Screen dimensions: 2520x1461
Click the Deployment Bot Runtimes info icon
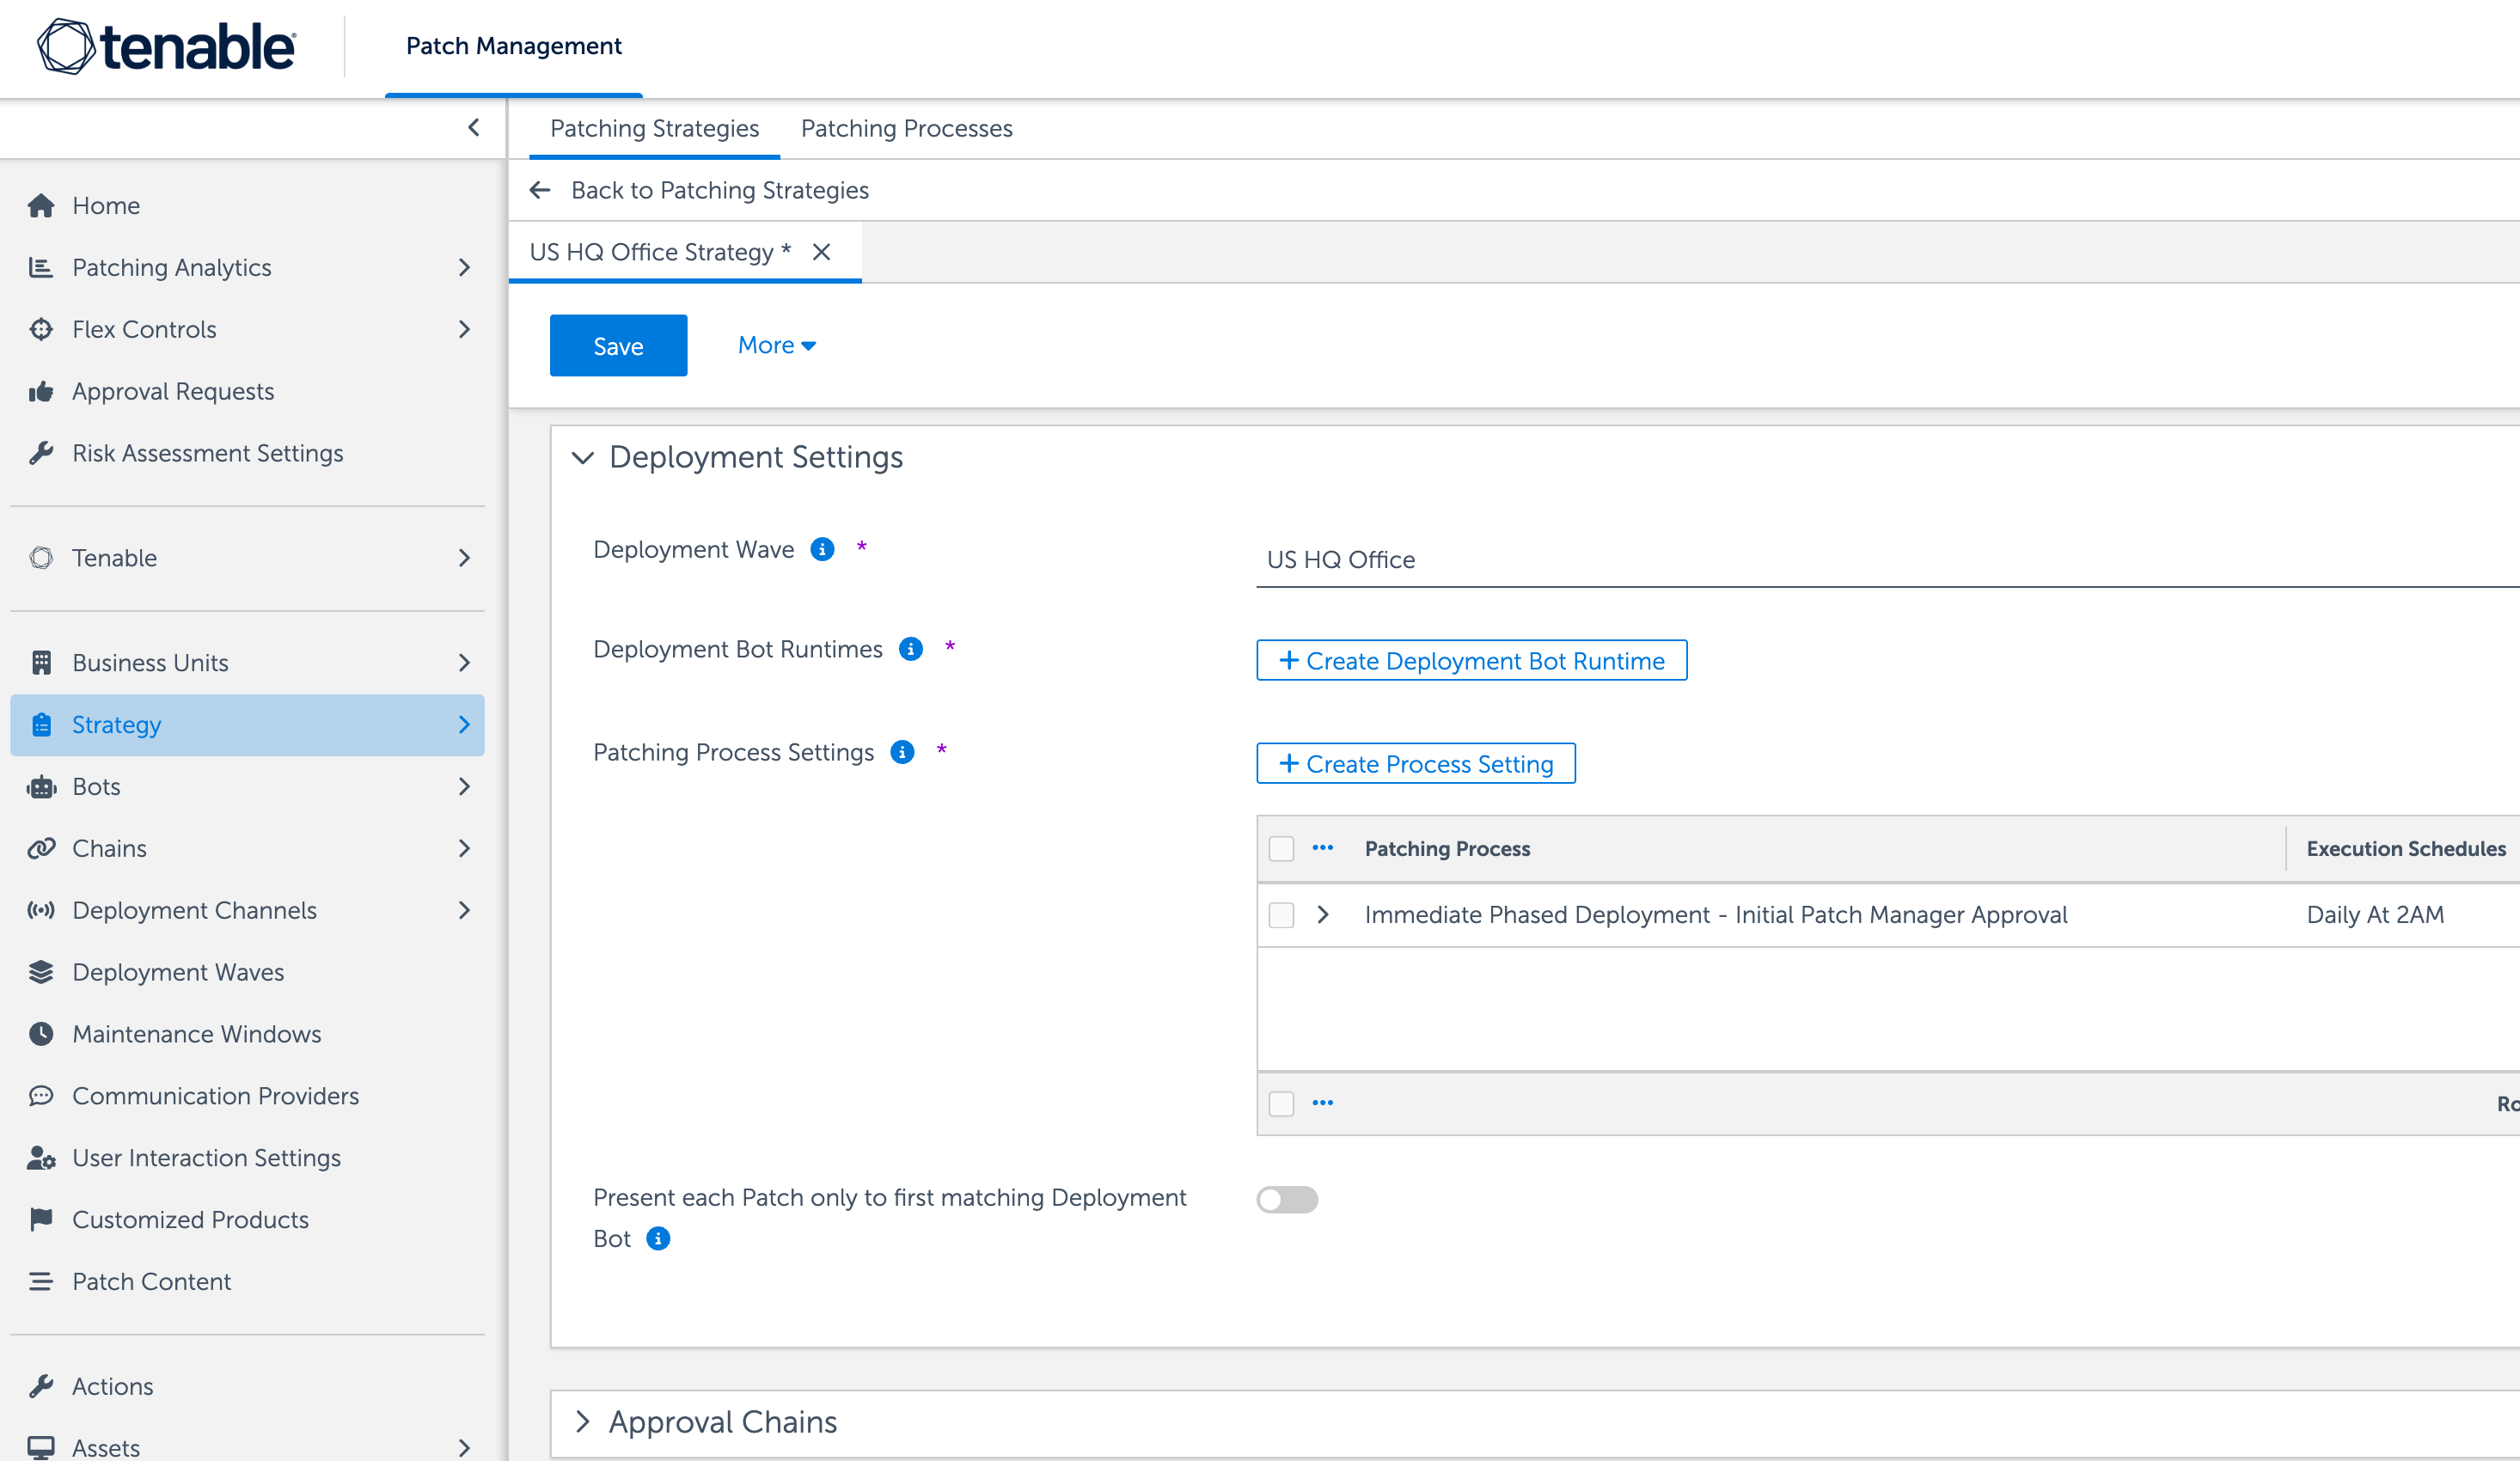coord(910,649)
